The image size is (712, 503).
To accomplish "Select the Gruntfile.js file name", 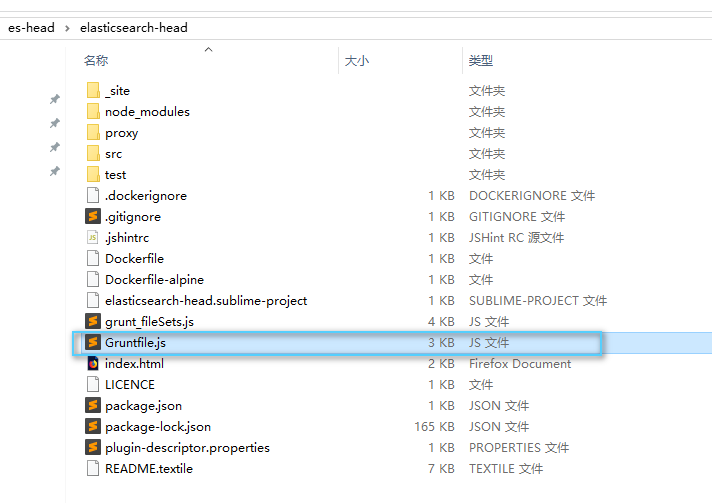I will tap(135, 342).
